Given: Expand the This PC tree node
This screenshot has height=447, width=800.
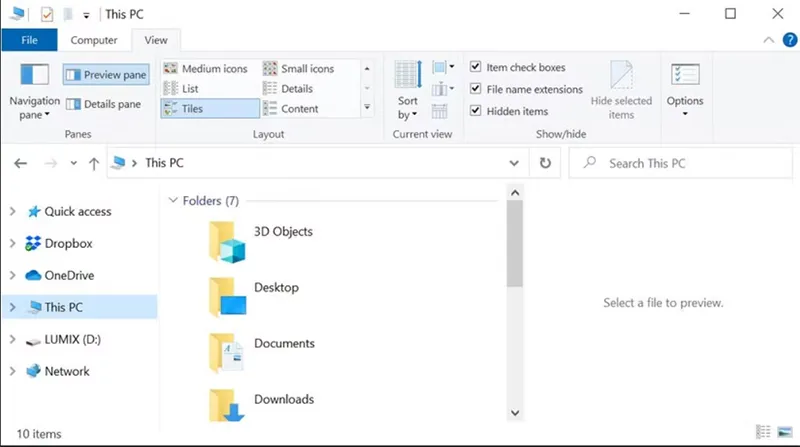Looking at the screenshot, I should coord(13,307).
